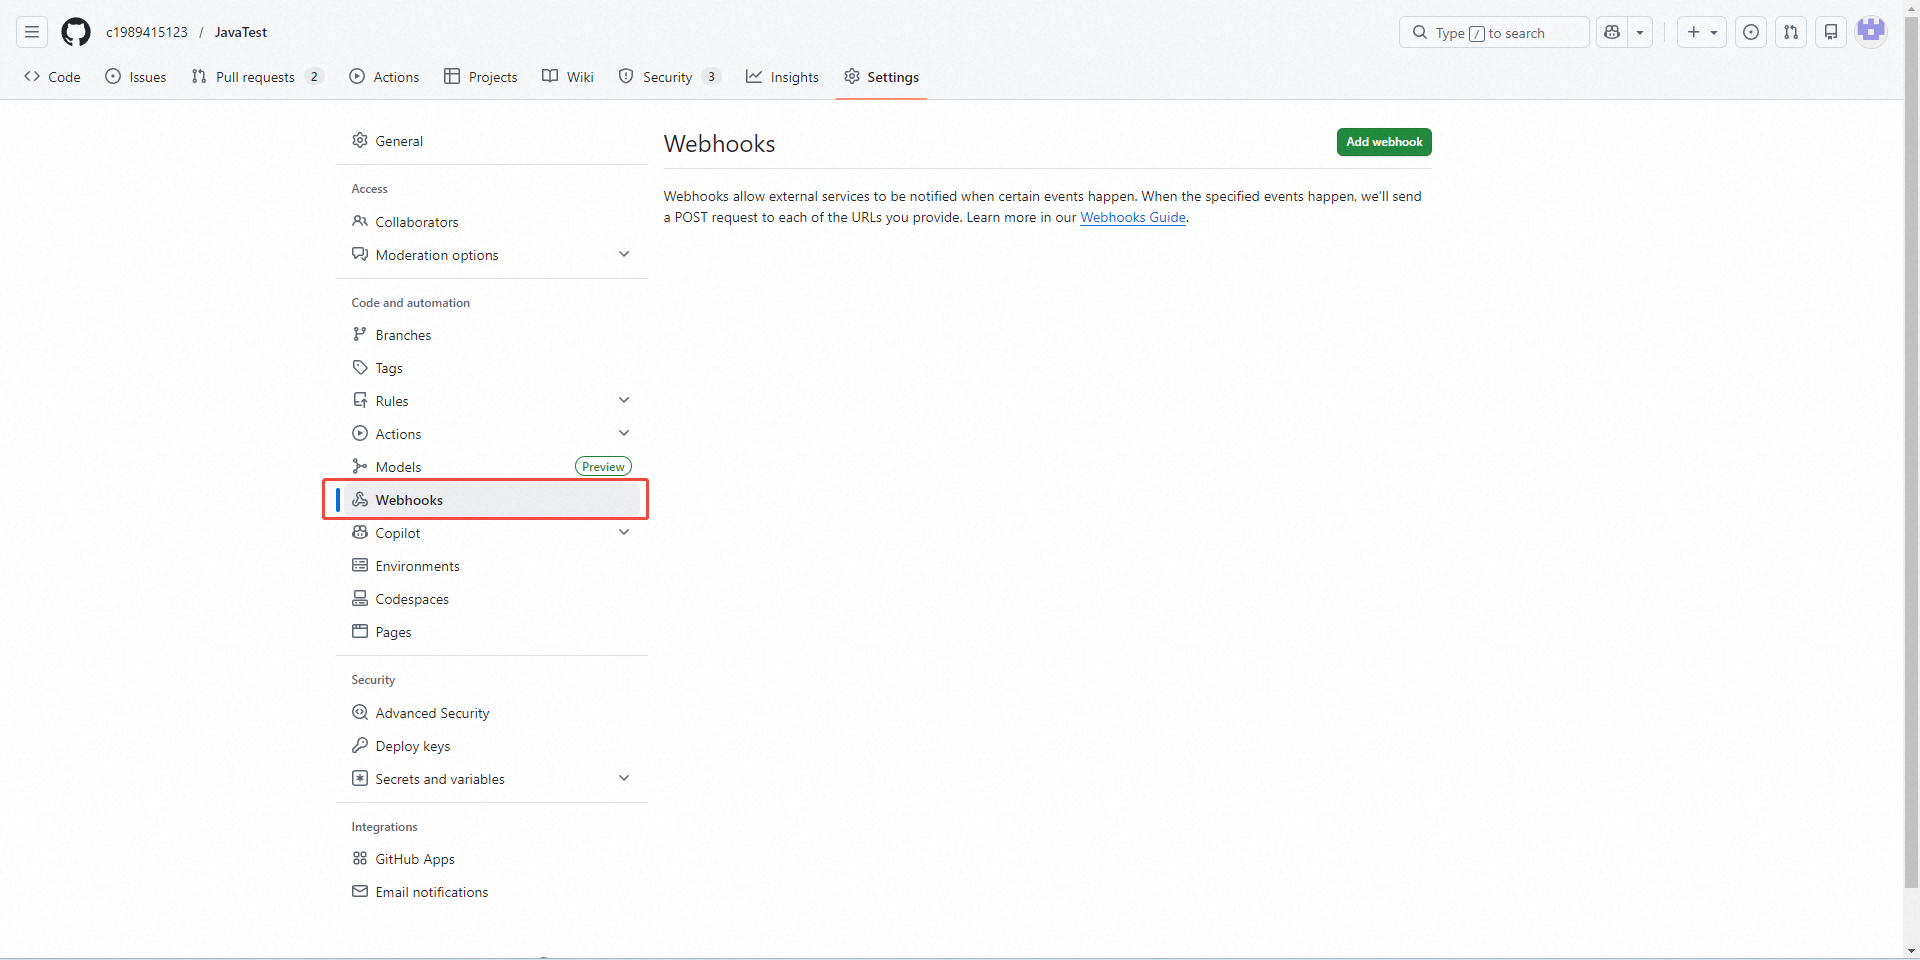Image resolution: width=1920 pixels, height=960 pixels.
Task: Open the user avatar profile menu
Action: coord(1871,32)
